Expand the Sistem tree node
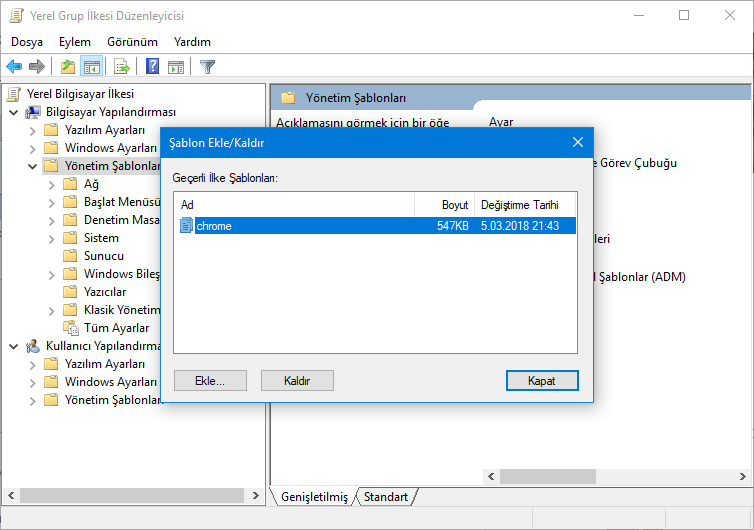Viewport: 754px width, 530px height. pos(51,239)
